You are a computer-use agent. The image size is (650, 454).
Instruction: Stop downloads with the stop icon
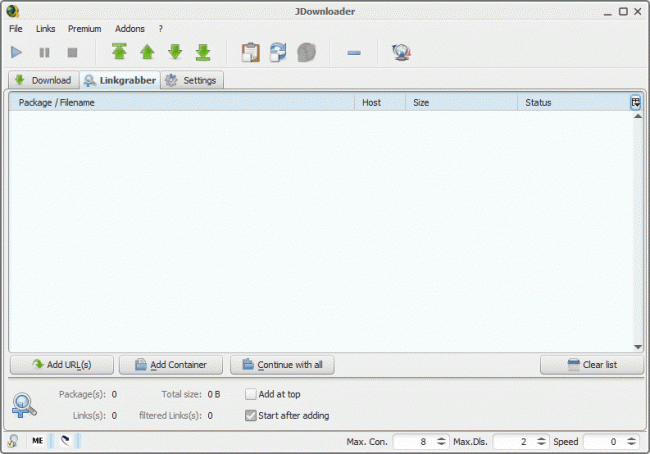[73, 53]
